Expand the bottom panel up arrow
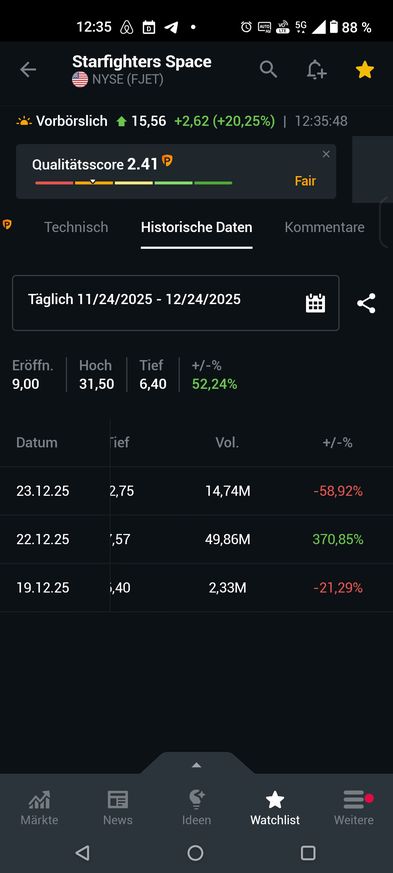Viewport: 393px width, 873px height. coord(196,766)
